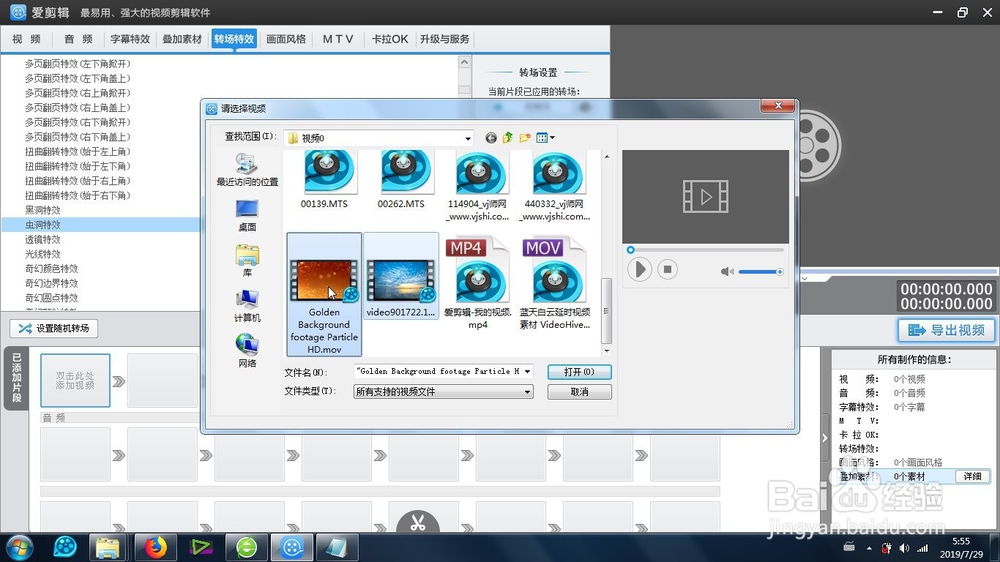Click the scissors cut icon
Screen dimensions: 1000x562
pyautogui.click(x=418, y=522)
